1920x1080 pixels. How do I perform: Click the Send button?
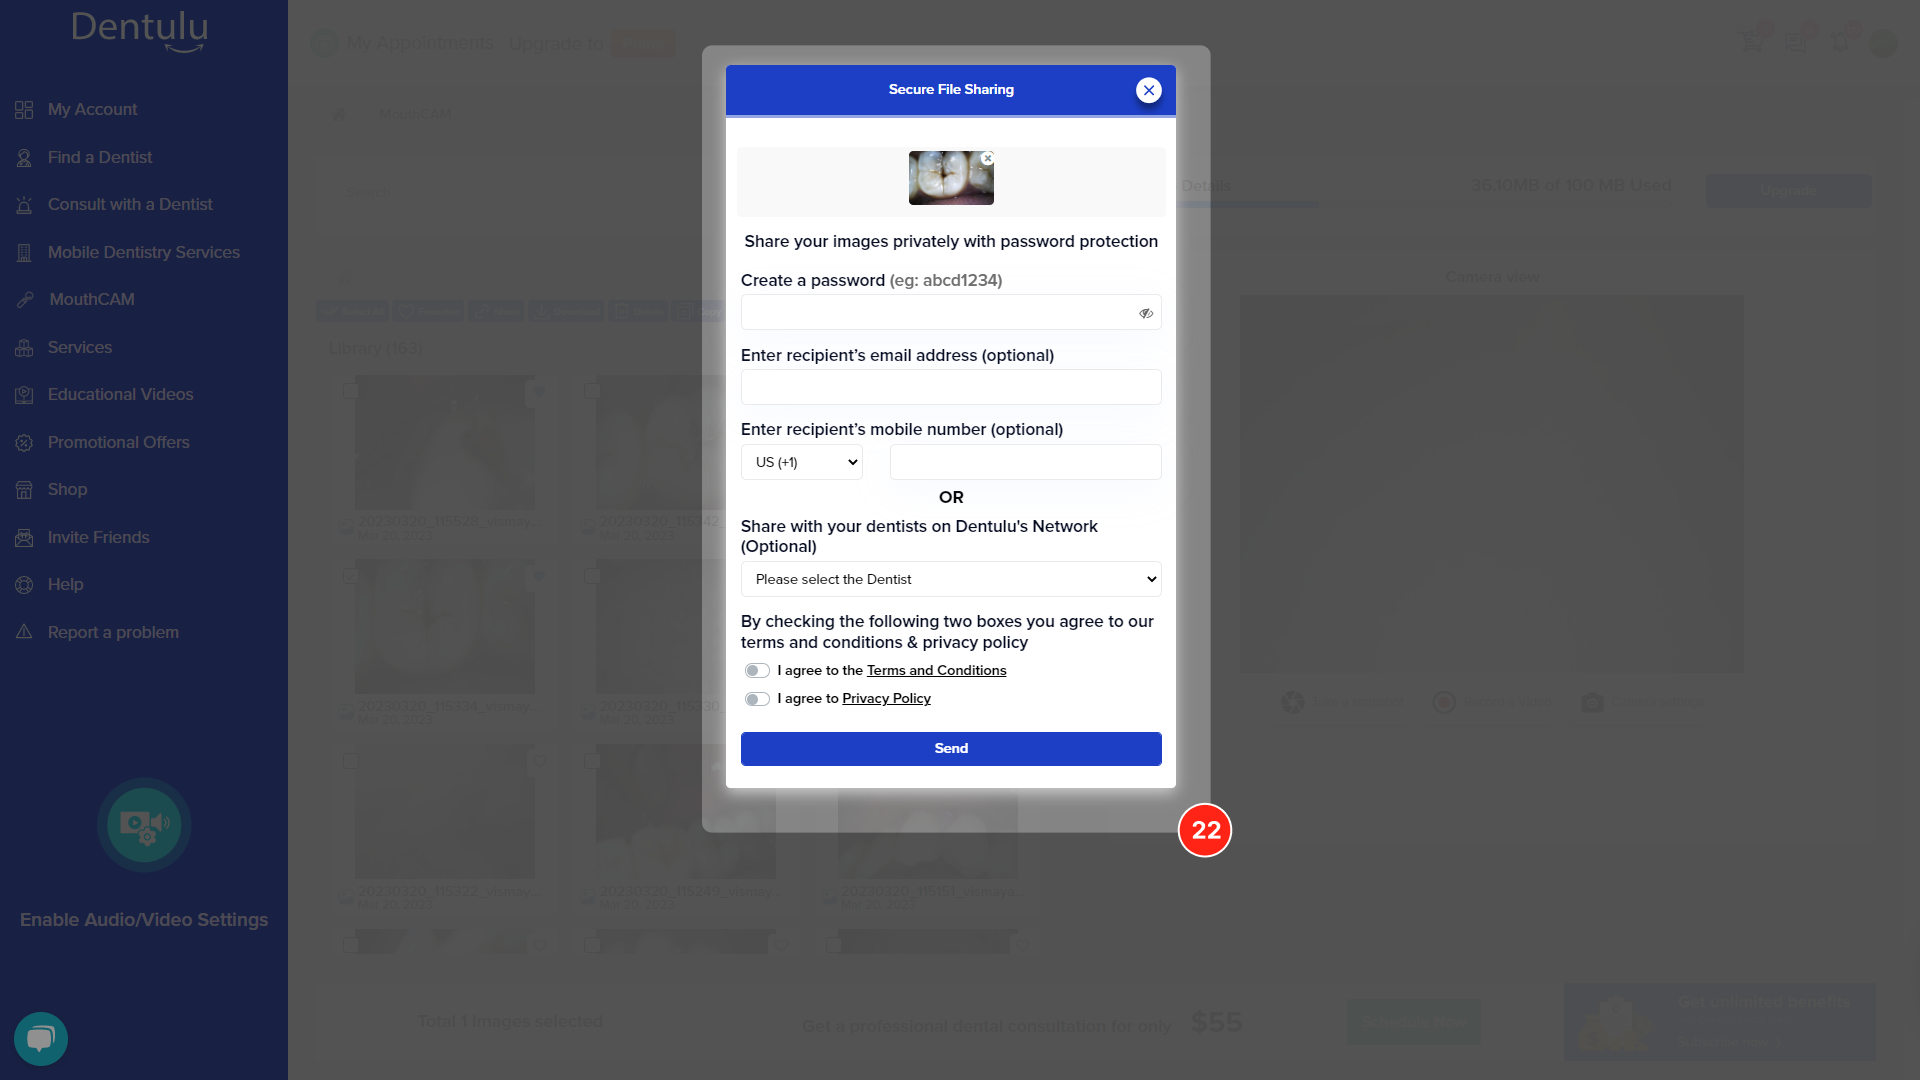(951, 749)
